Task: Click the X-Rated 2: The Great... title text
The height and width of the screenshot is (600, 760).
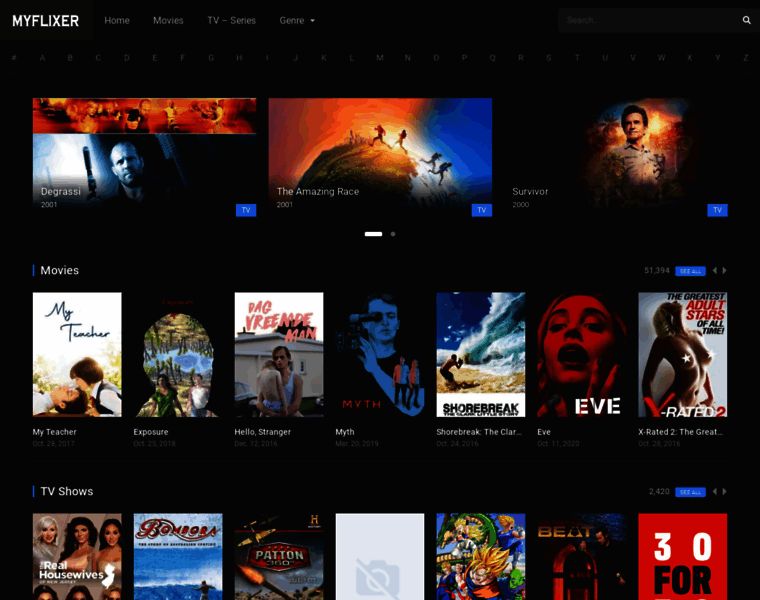Action: [x=681, y=432]
